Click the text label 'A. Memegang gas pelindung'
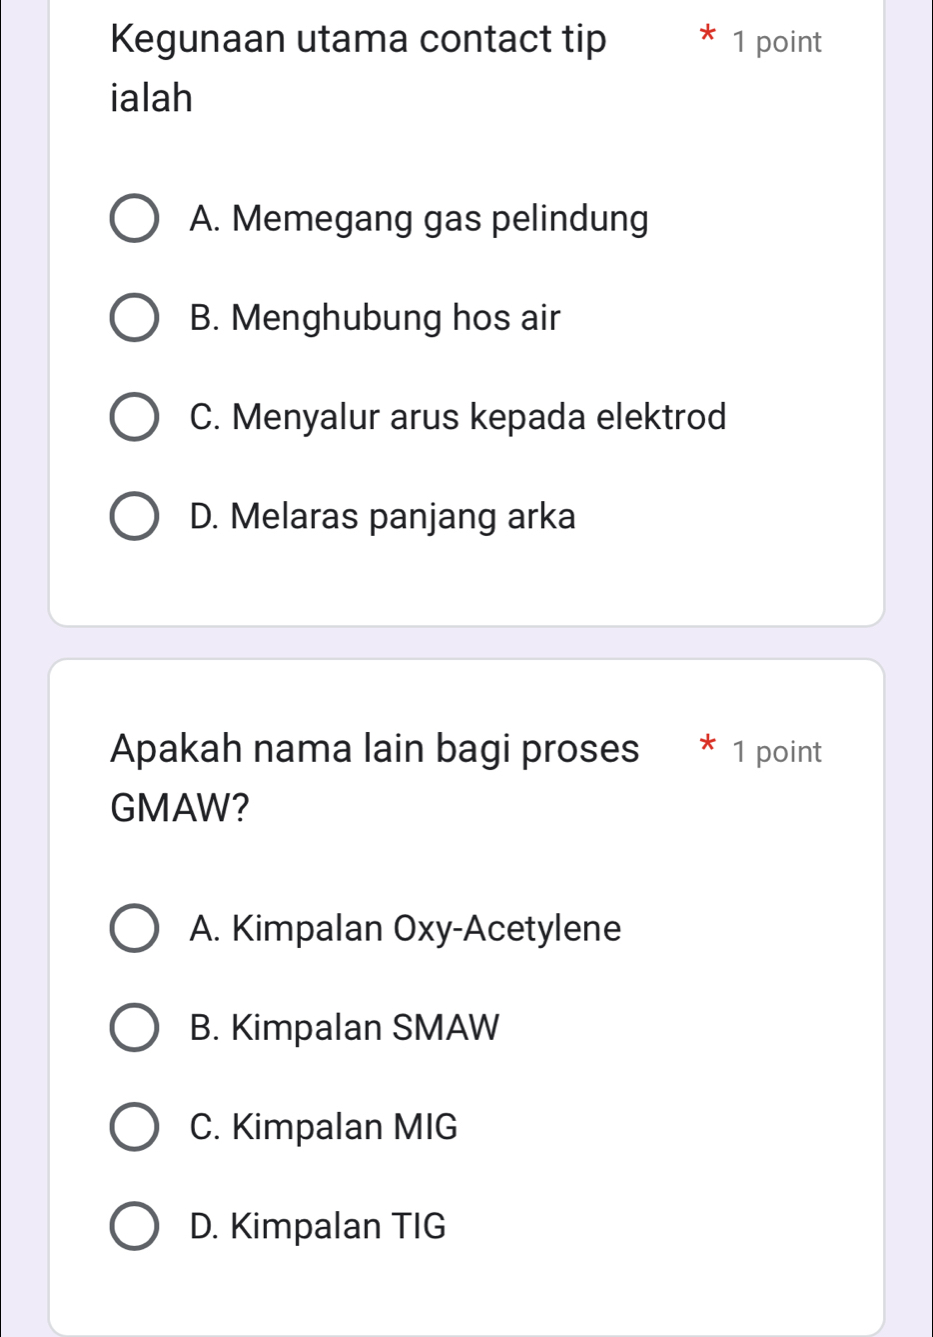This screenshot has height=1337, width=933. (418, 219)
